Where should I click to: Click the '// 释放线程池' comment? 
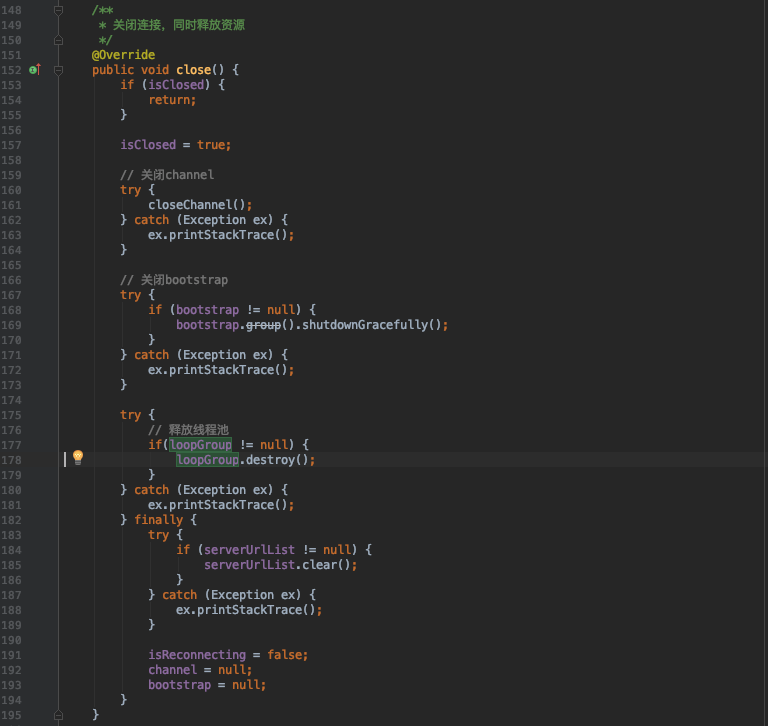pos(189,430)
